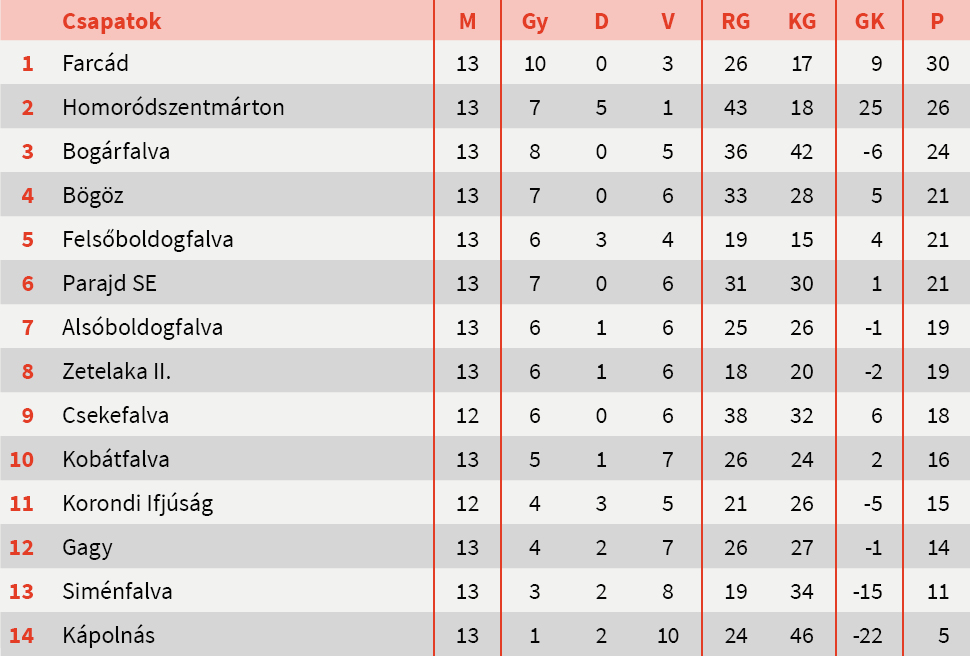Click the P points column header
970x656 pixels.
pyautogui.click(x=937, y=21)
